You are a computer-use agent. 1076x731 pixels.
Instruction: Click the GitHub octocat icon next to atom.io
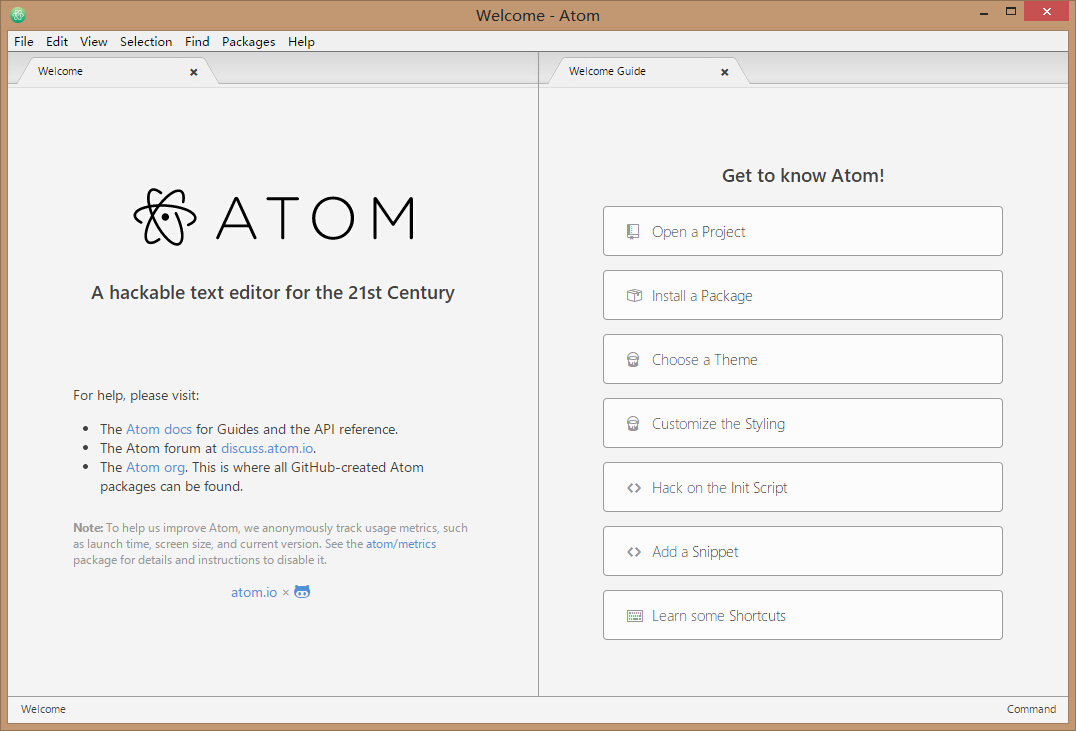[301, 591]
